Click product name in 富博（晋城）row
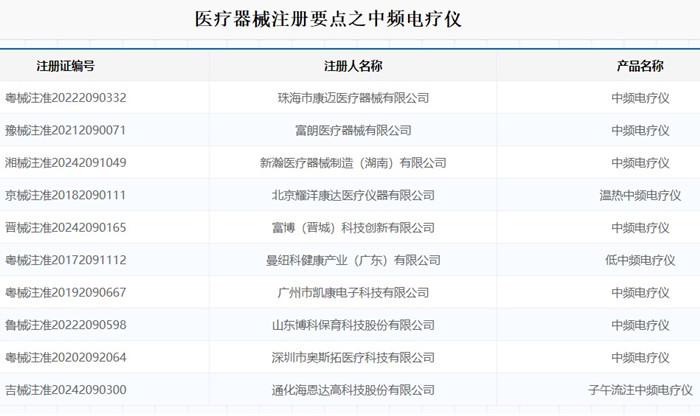The image size is (700, 416). tap(640, 228)
